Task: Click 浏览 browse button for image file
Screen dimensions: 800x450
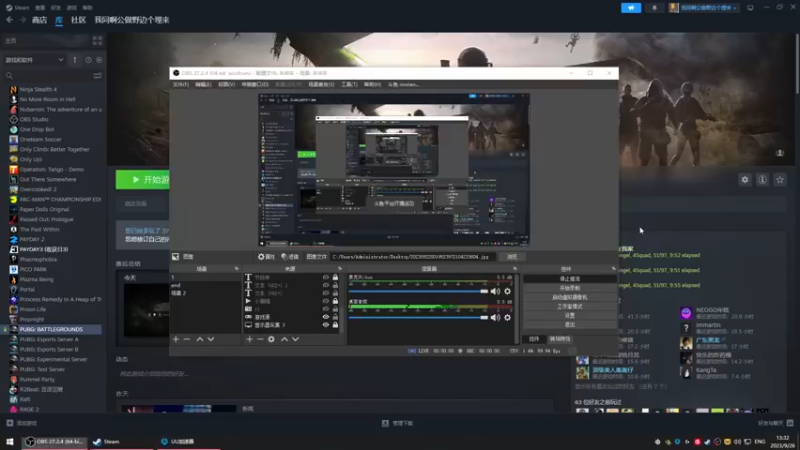Action: click(512, 257)
